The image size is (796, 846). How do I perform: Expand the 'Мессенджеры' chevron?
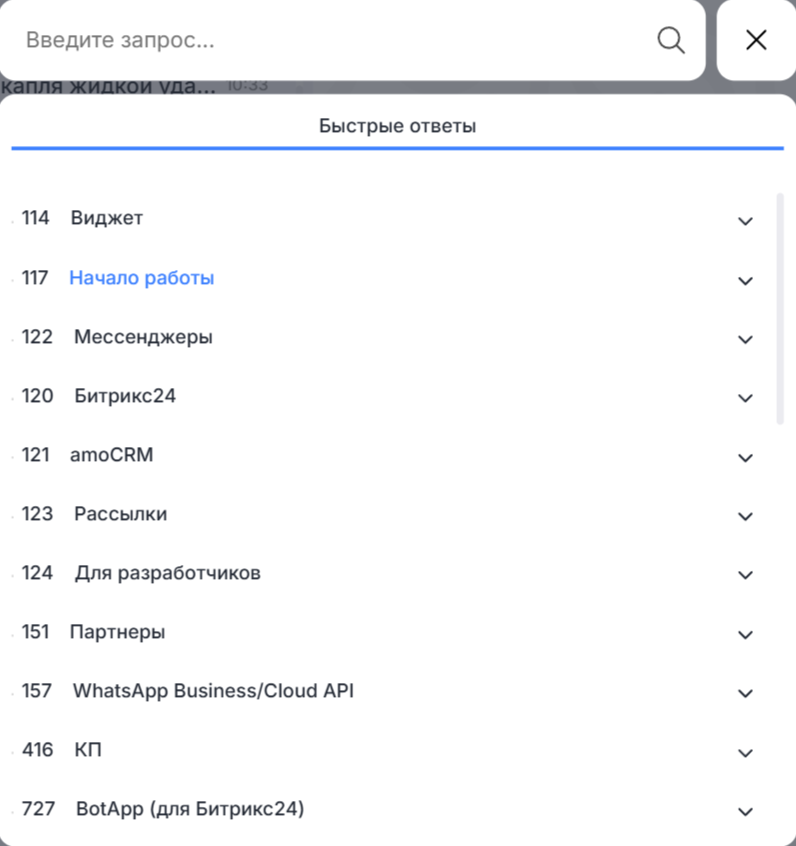(744, 339)
